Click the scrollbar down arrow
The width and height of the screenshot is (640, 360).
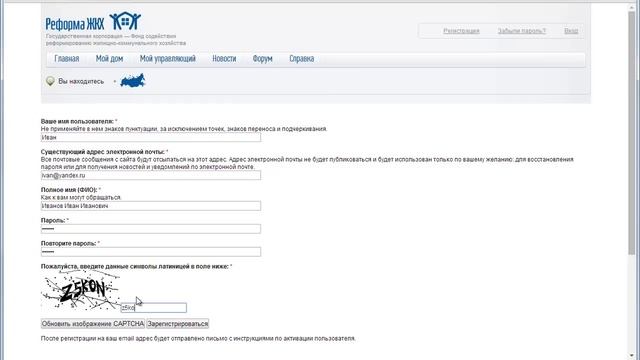pyautogui.click(x=632, y=356)
